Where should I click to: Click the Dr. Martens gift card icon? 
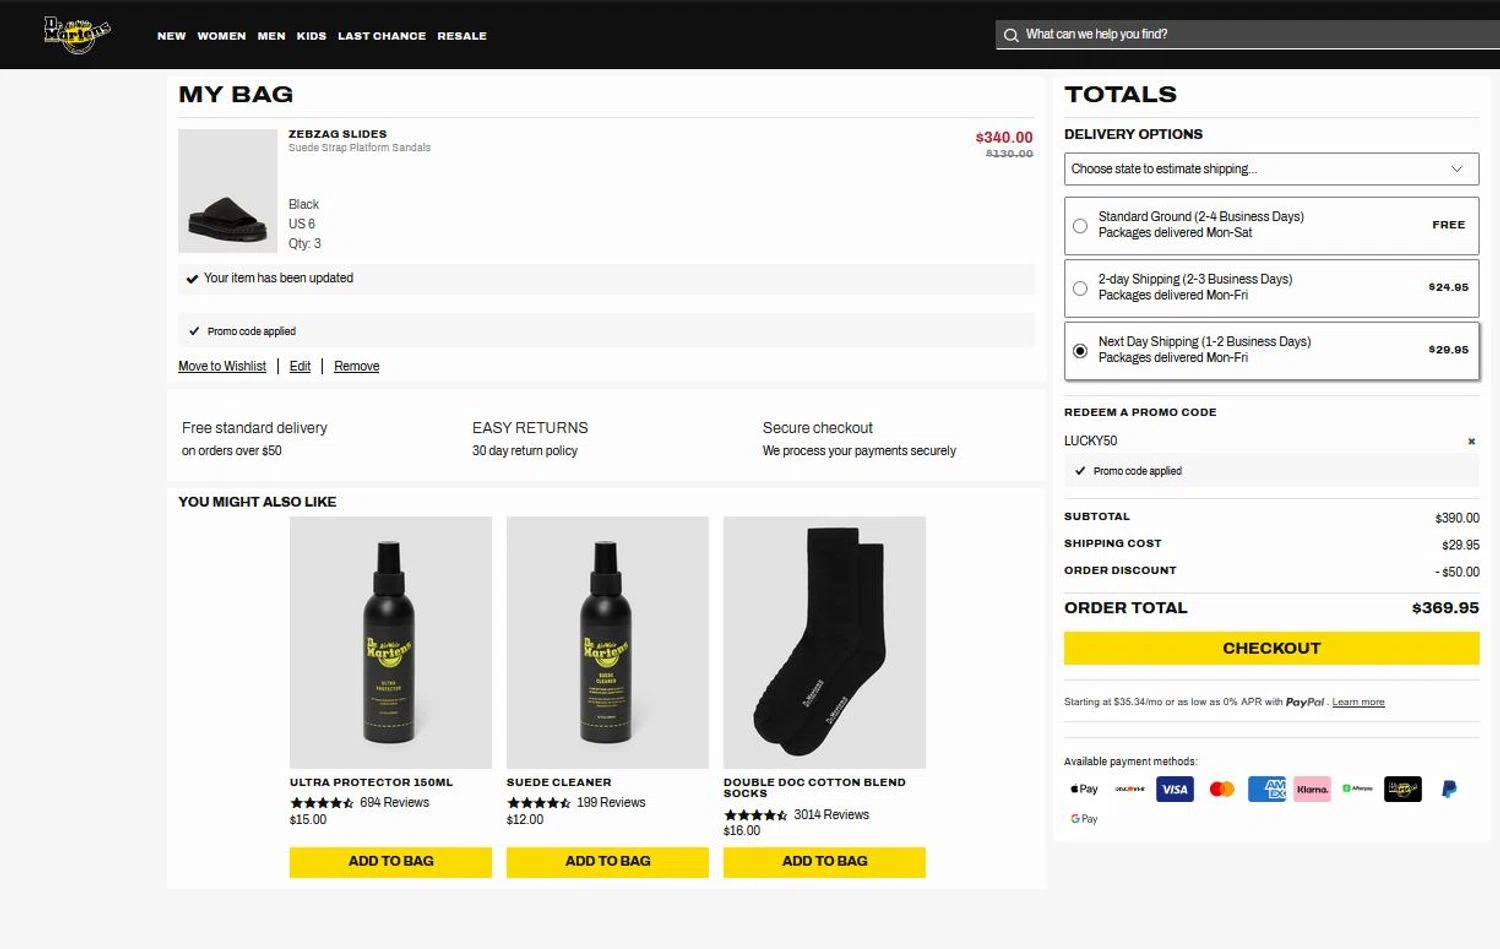click(x=1403, y=789)
